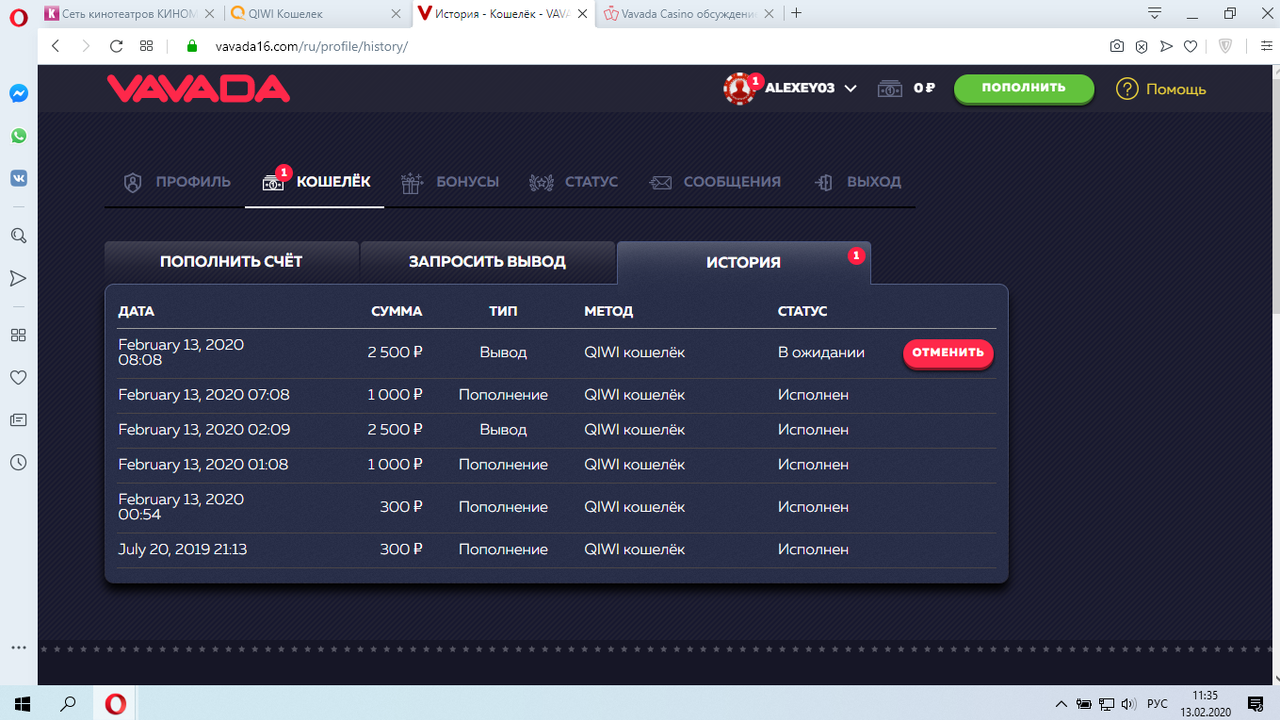
Task: Click Сумма column header
Action: click(397, 311)
